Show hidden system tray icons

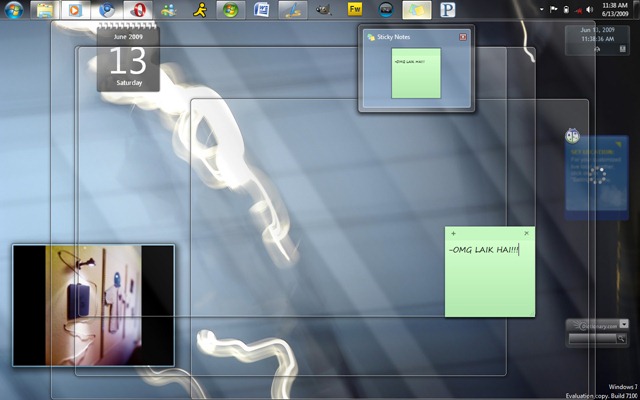click(541, 9)
